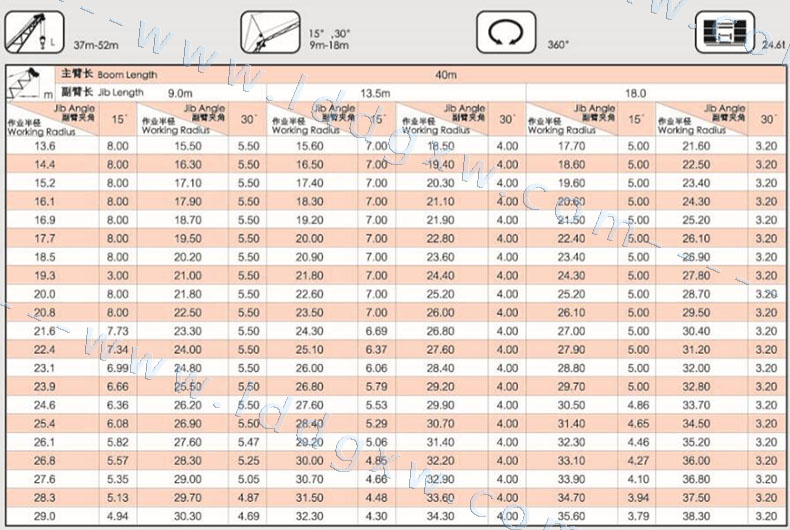Click the '34.30' working radius cell
Image resolution: width=790 pixels, height=530 pixels.
click(x=441, y=516)
